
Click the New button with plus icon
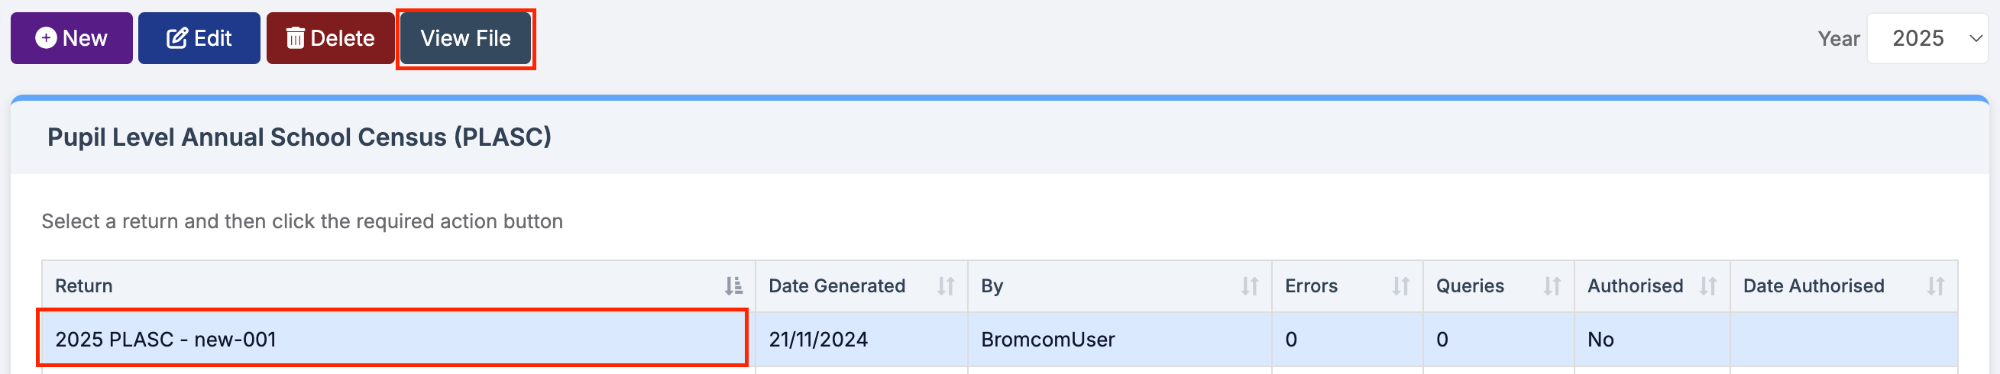(72, 38)
